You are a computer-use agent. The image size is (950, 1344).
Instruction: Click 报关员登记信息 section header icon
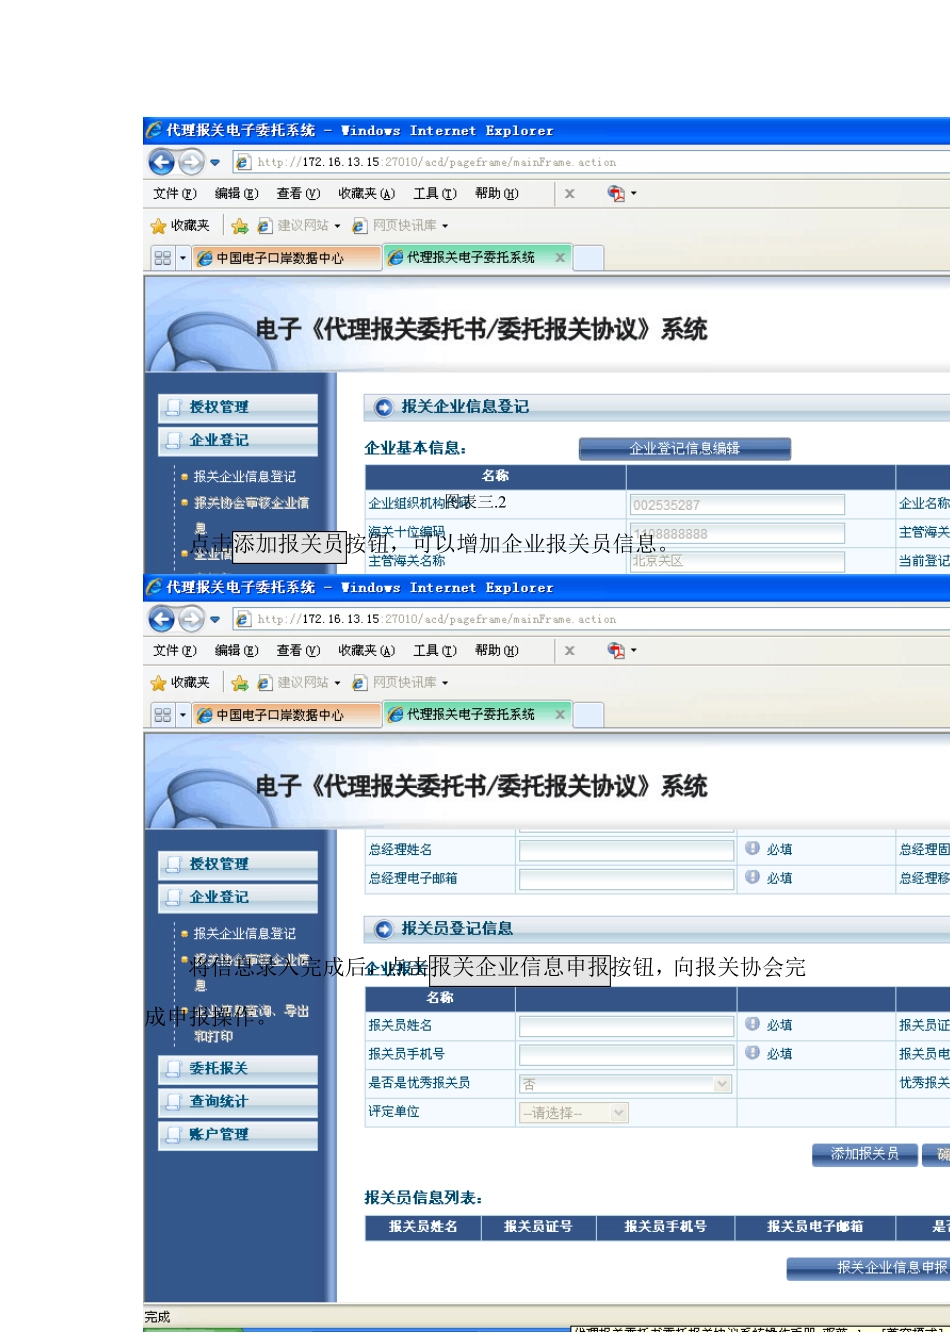[x=383, y=929]
